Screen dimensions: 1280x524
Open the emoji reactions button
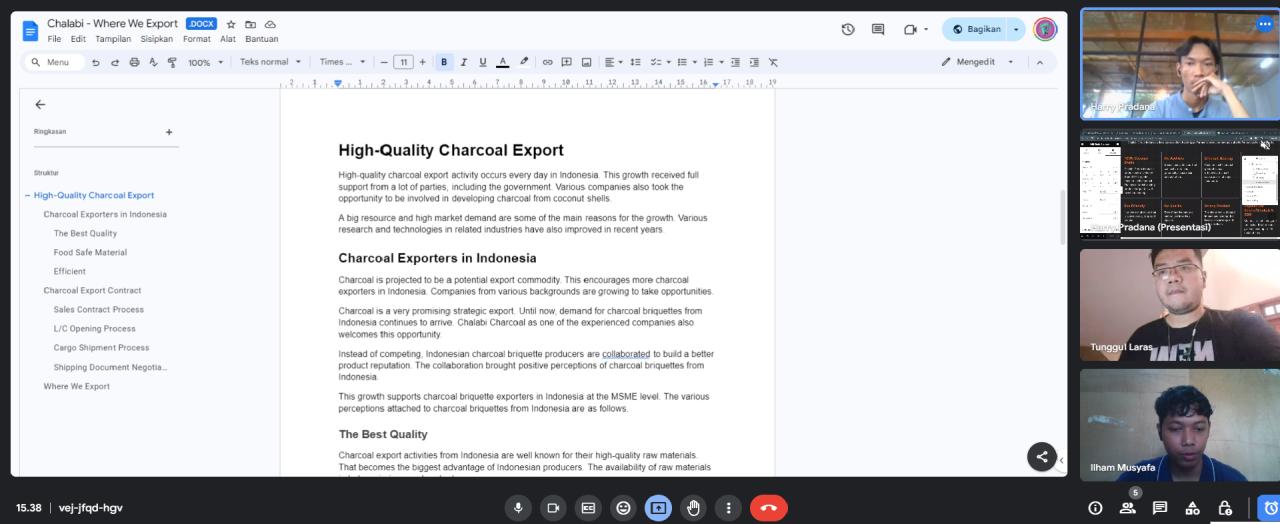(x=624, y=508)
